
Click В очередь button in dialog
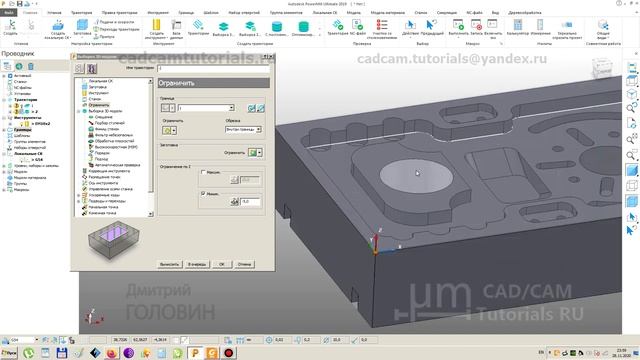click(x=197, y=264)
